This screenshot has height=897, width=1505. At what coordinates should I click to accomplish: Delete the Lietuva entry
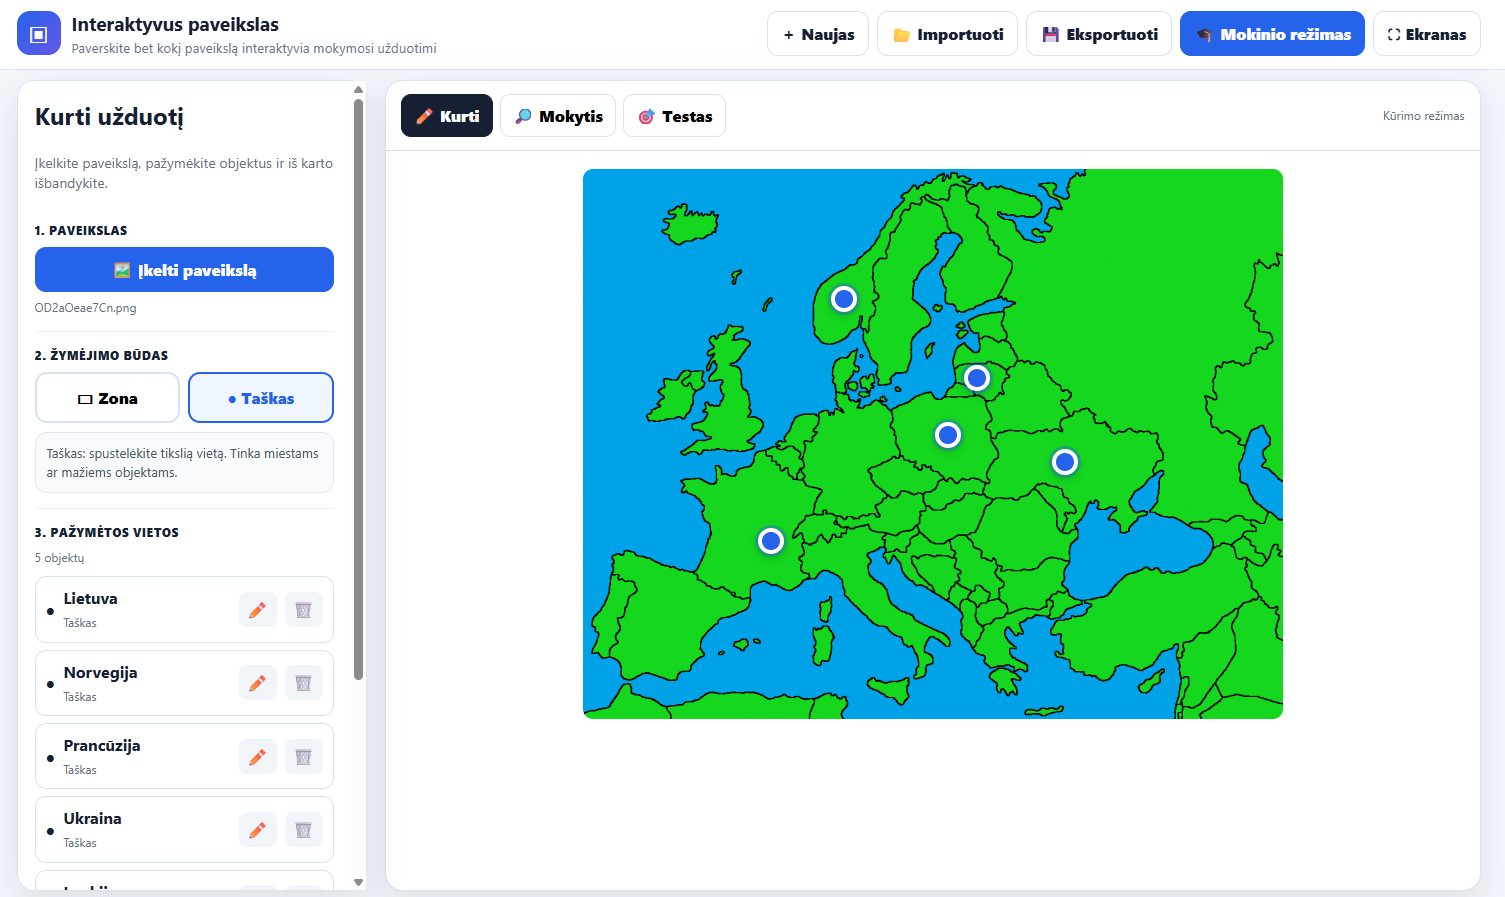click(304, 610)
